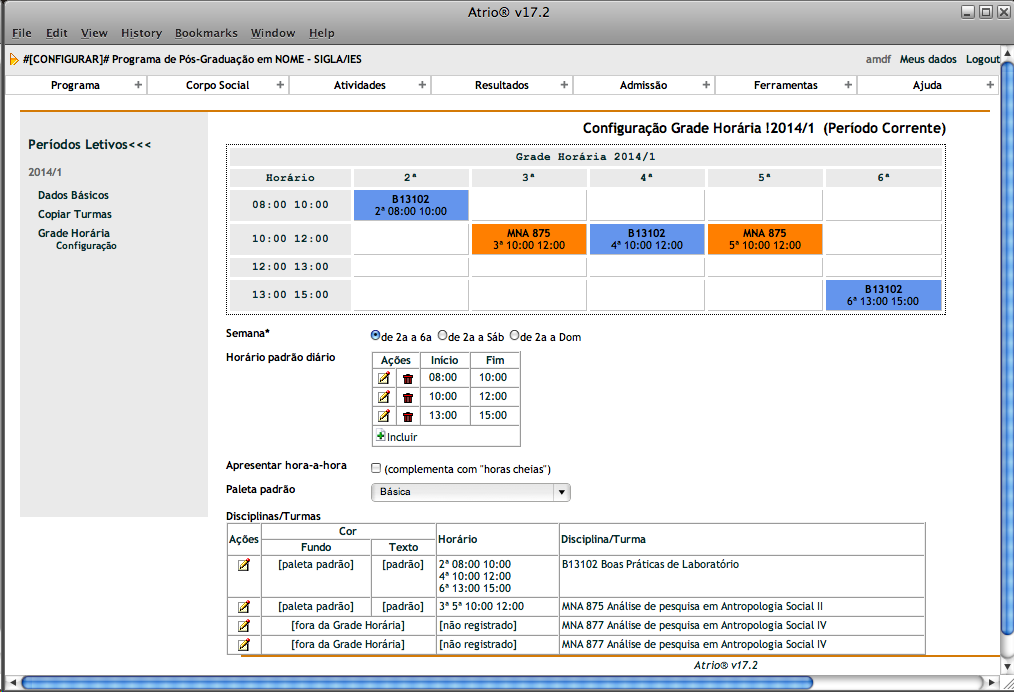Delete the 08:00 to 10:00 time slot
The width and height of the screenshot is (1014, 692).
tap(407, 378)
